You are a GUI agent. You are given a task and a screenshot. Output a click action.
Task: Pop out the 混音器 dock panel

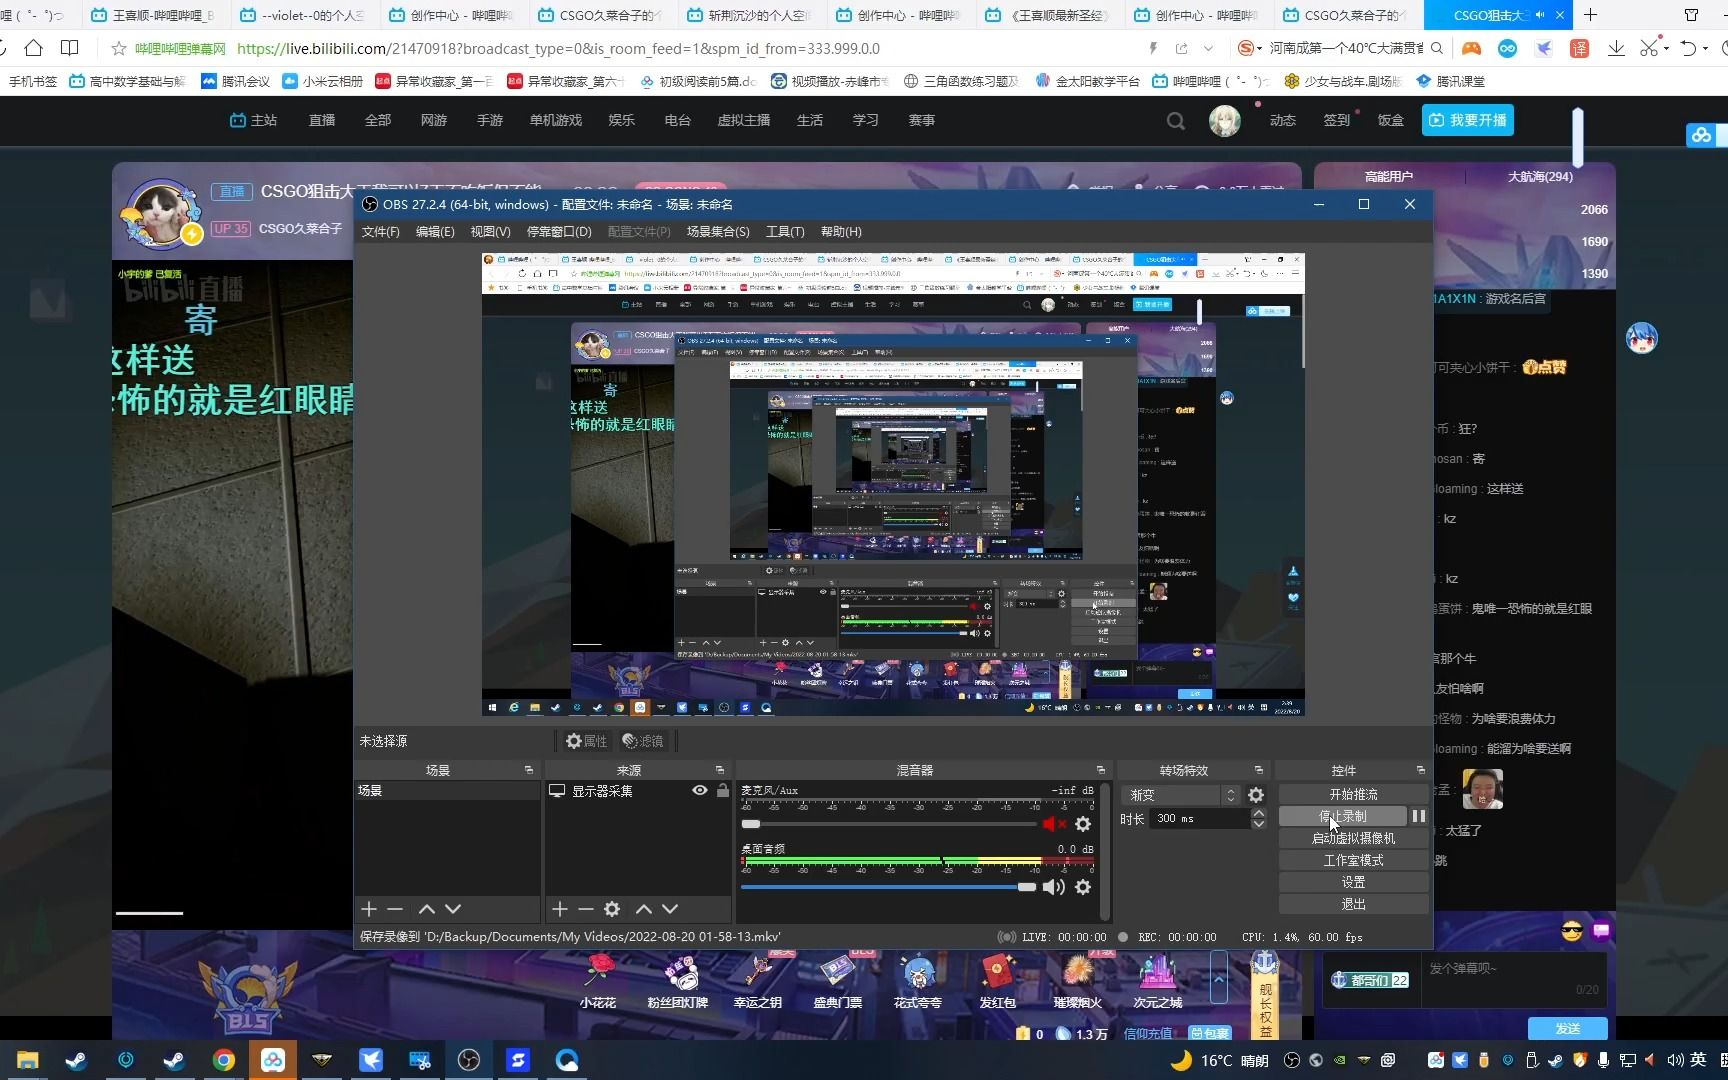coord(1101,770)
